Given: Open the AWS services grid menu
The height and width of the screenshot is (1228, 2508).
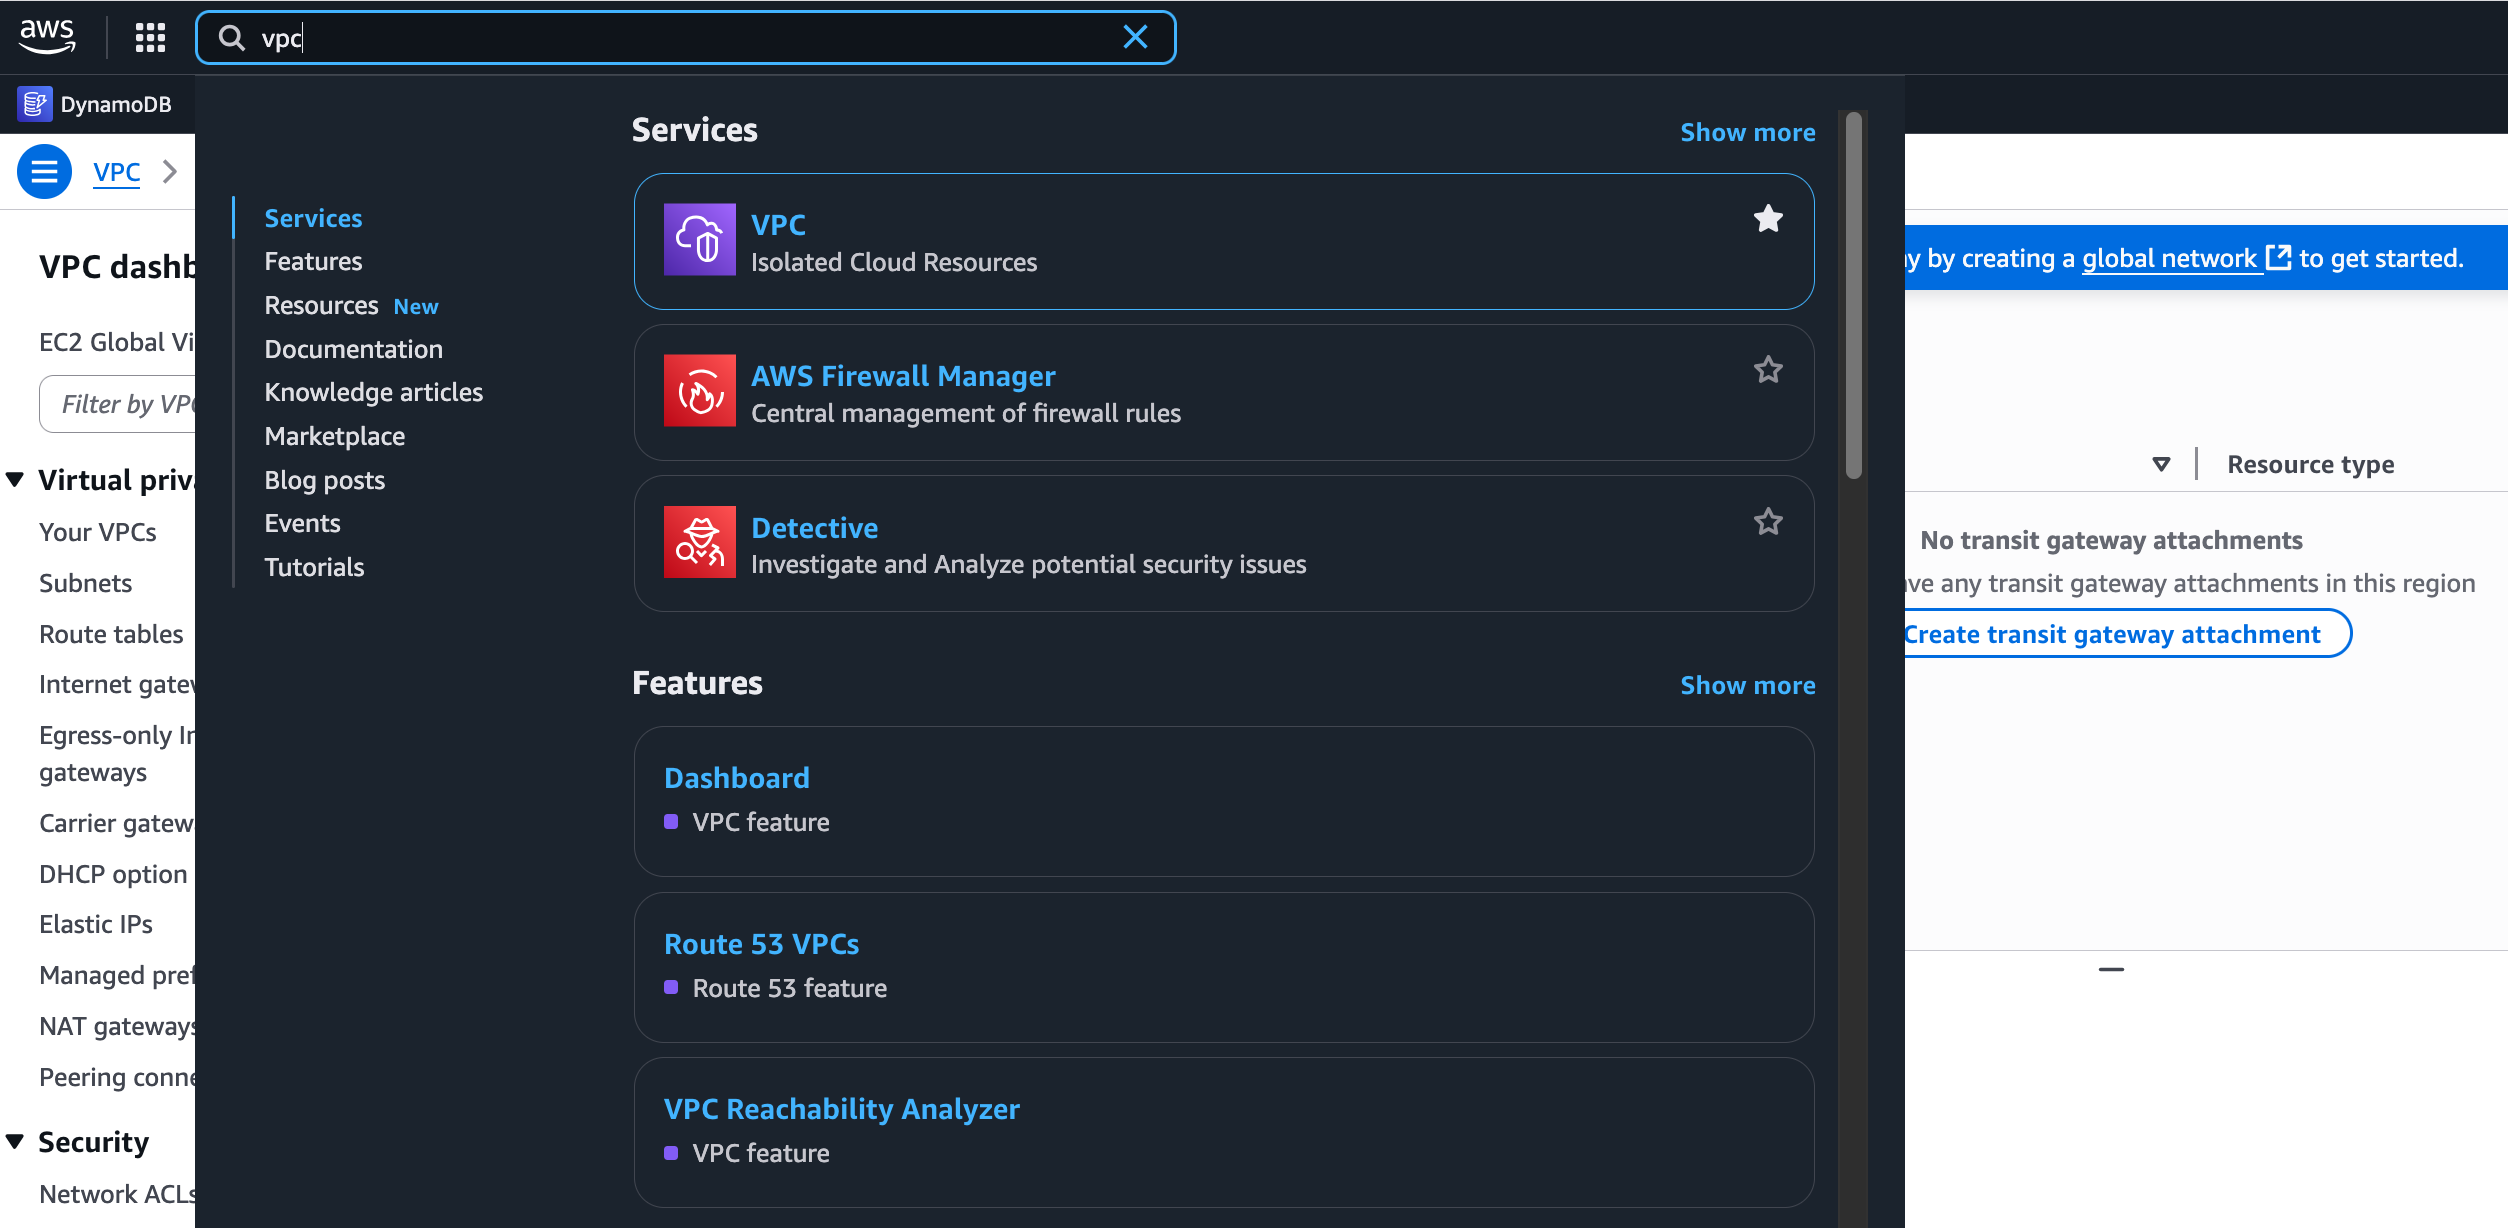Looking at the screenshot, I should coord(148,37).
